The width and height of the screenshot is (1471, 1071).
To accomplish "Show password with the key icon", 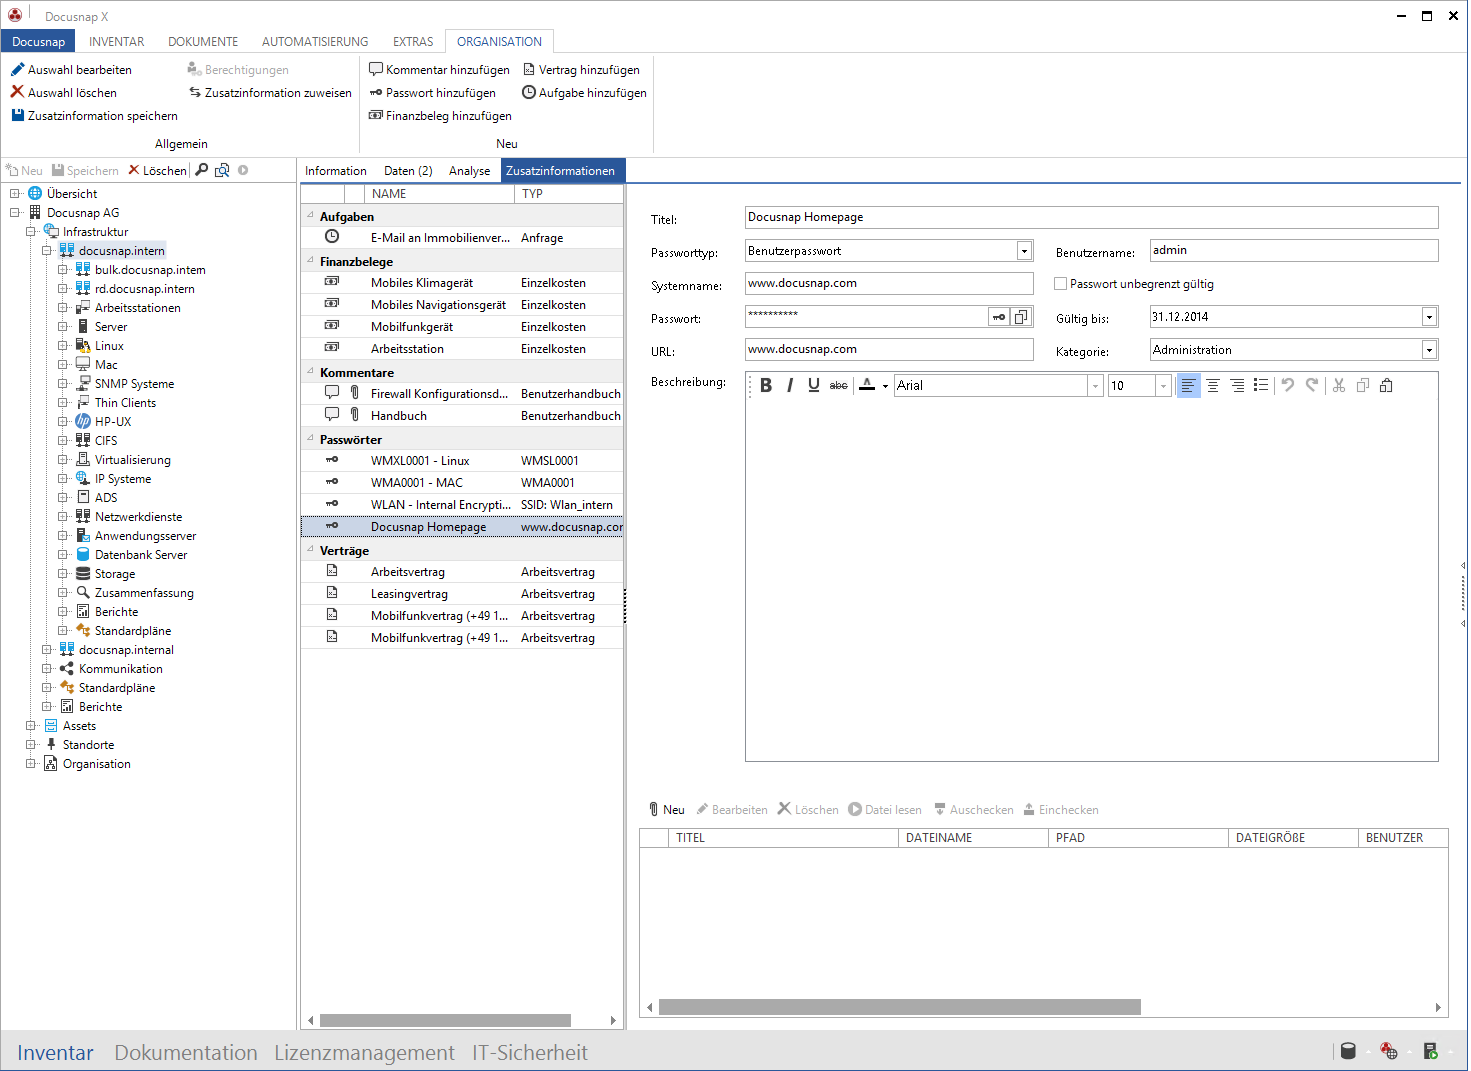I will 999,317.
